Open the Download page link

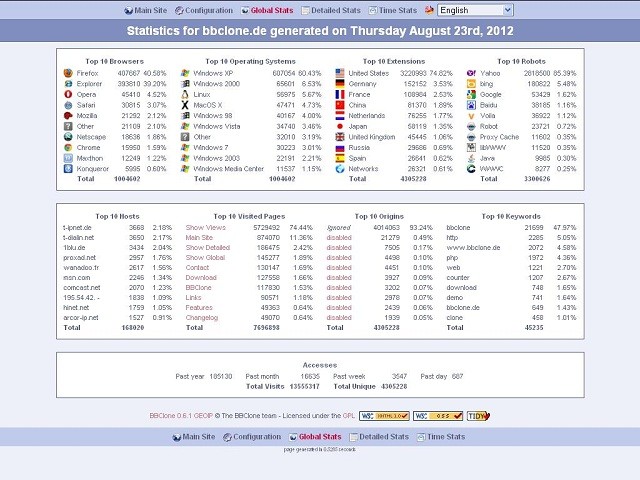pyautogui.click(x=201, y=278)
